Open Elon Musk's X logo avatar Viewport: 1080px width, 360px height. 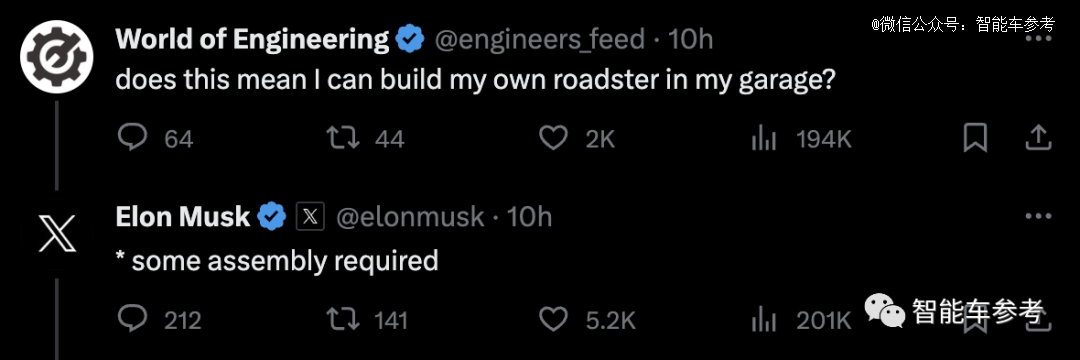[56, 234]
